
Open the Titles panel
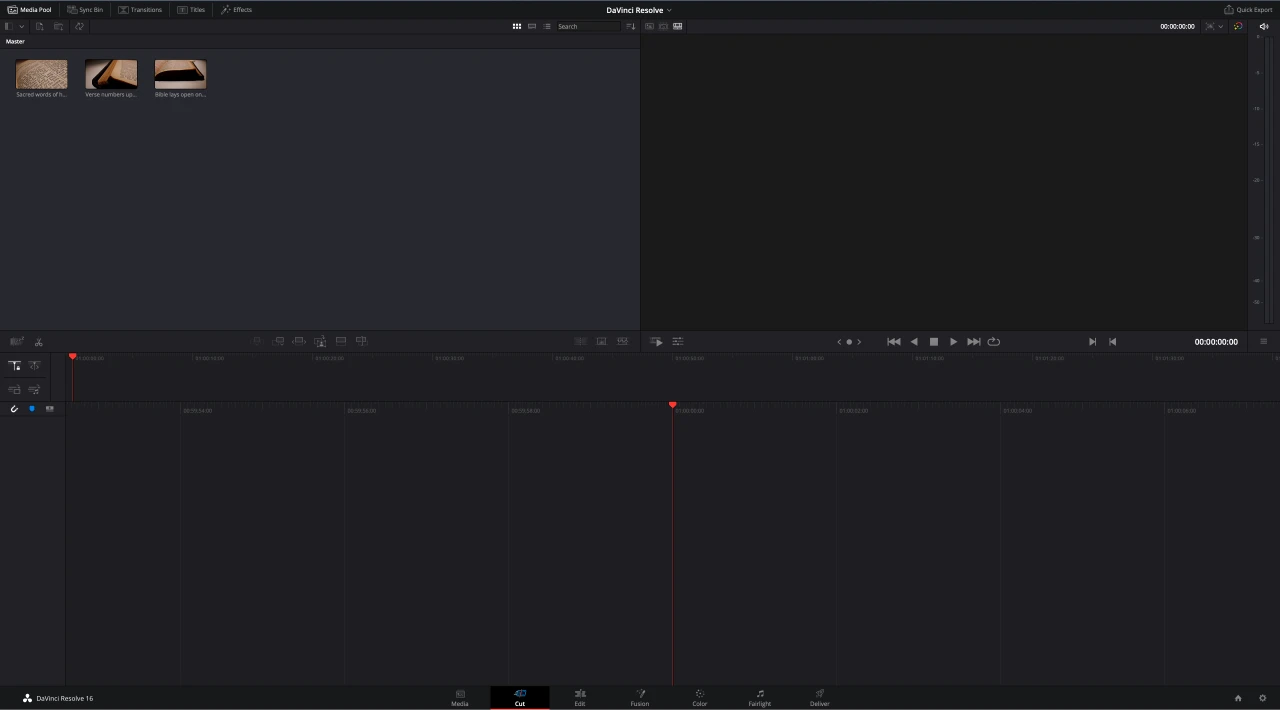(x=192, y=9)
